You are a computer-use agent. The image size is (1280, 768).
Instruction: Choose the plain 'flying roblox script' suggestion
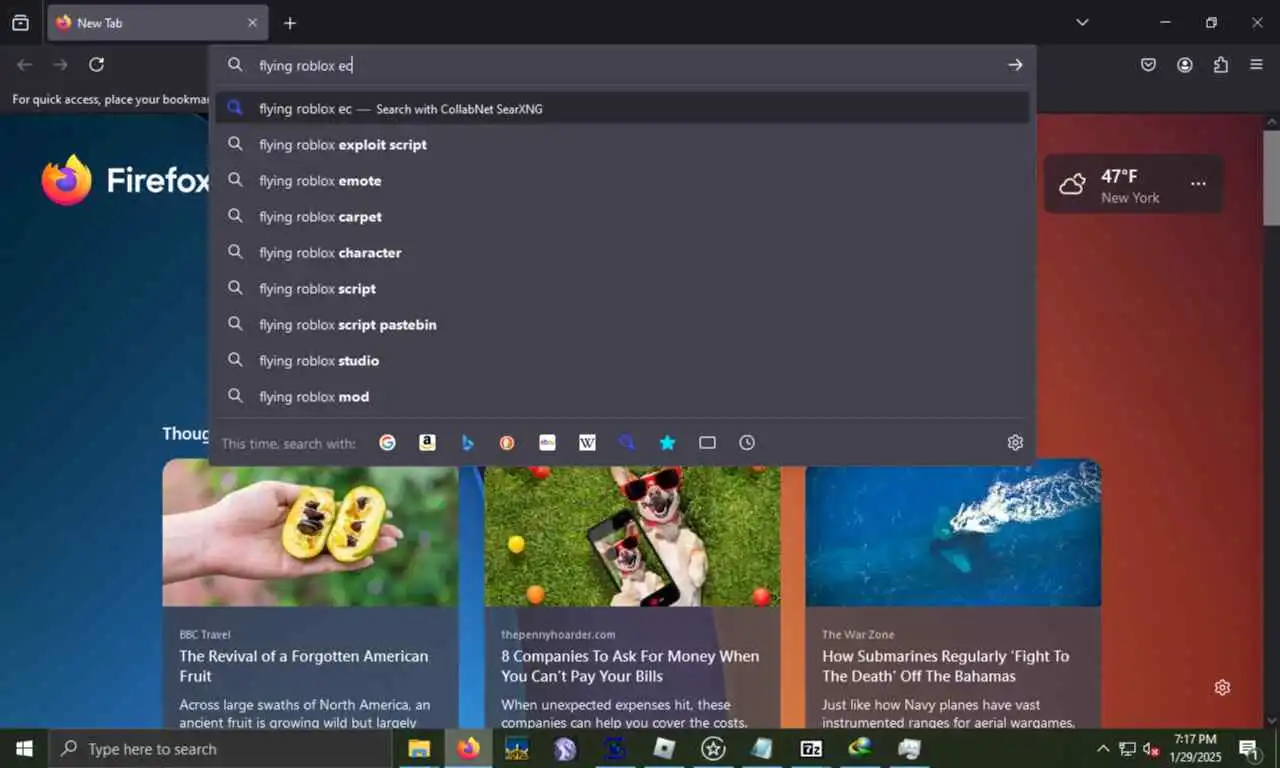(x=622, y=289)
